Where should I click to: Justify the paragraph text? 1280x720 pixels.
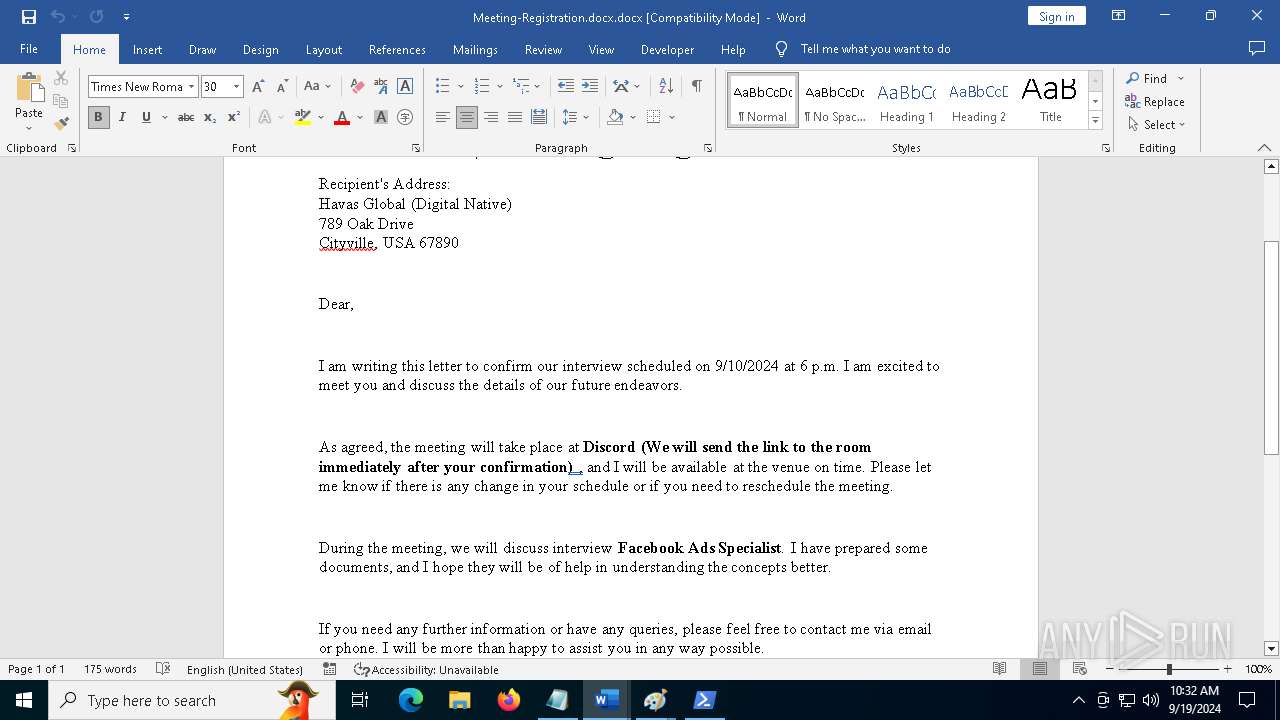click(515, 117)
